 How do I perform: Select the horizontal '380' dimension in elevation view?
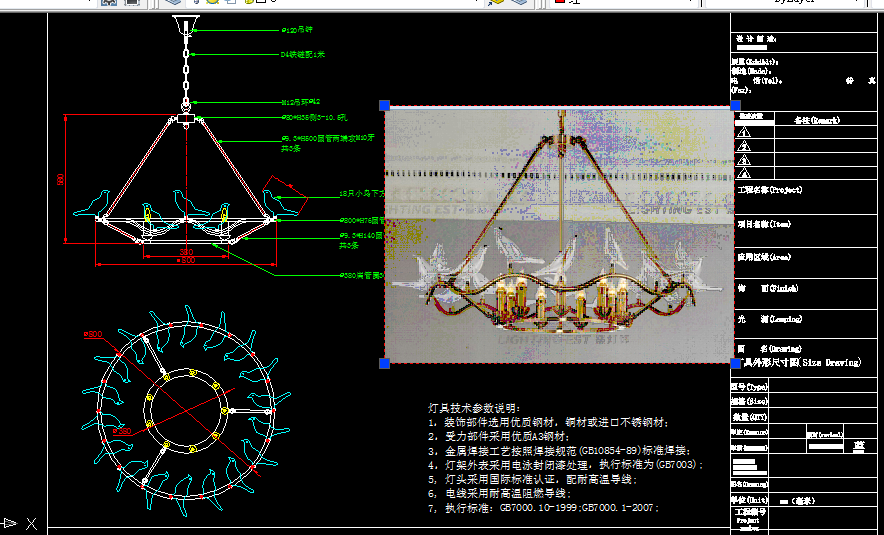pos(187,252)
